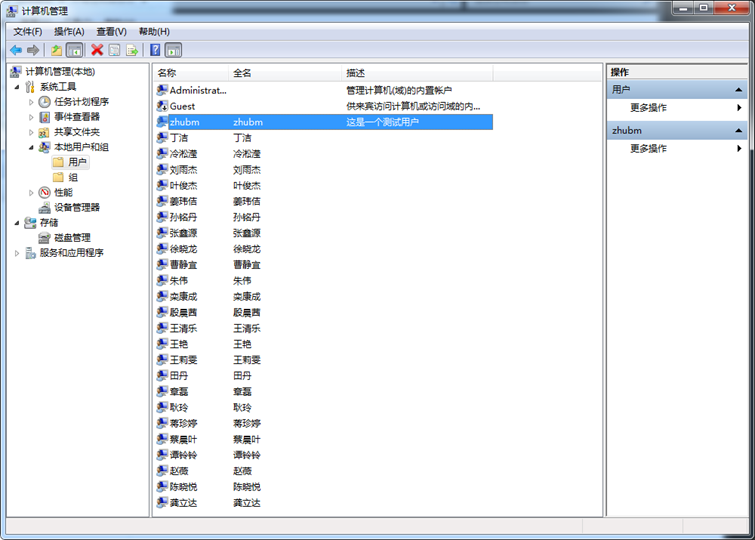755x540 pixels.
Task: Click the 设备管理器 tree icon
Action: [x=44, y=208]
